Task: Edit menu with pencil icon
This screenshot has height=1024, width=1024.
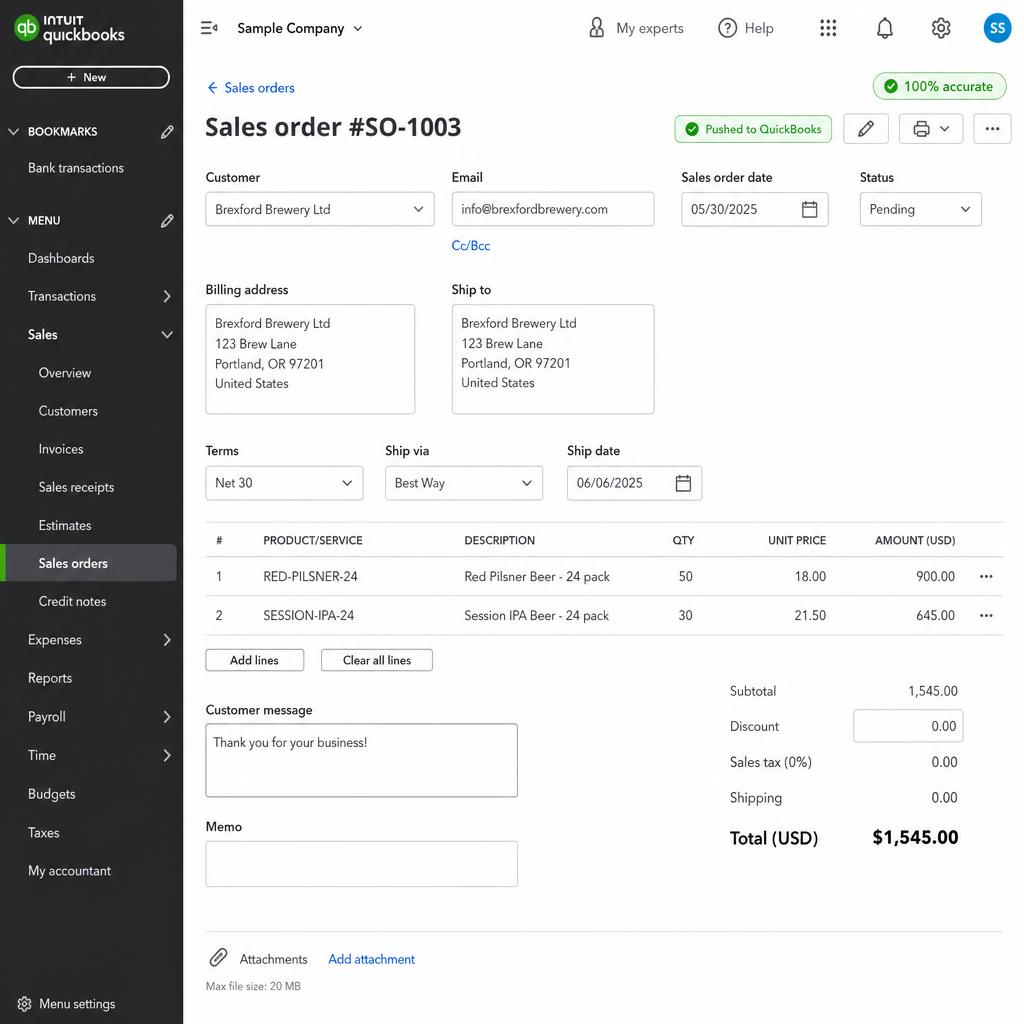Action: pyautogui.click(x=167, y=221)
